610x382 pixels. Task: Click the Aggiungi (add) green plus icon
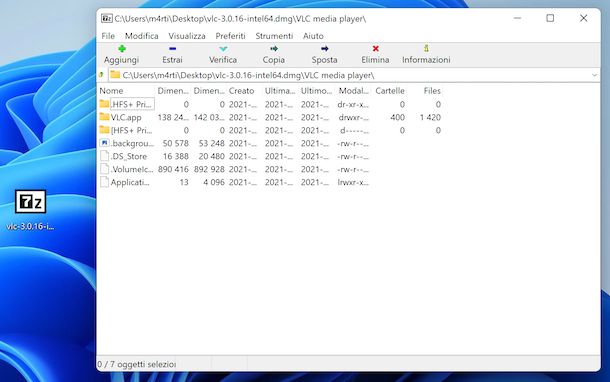[122, 49]
